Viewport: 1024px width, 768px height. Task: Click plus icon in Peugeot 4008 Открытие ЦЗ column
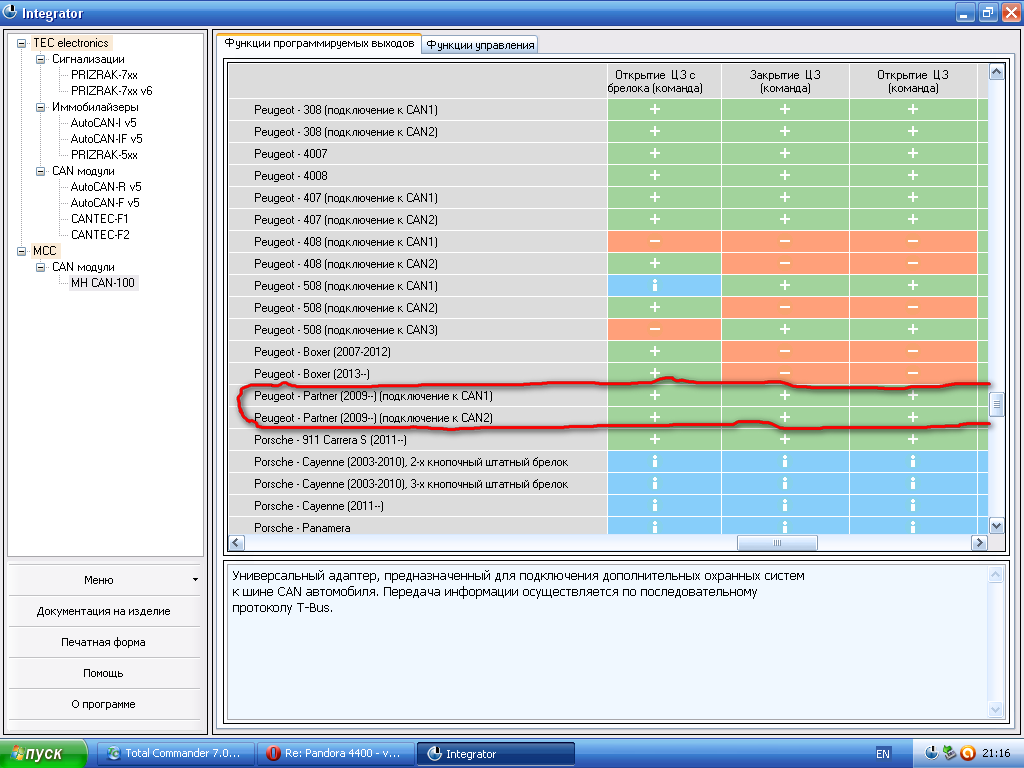913,175
